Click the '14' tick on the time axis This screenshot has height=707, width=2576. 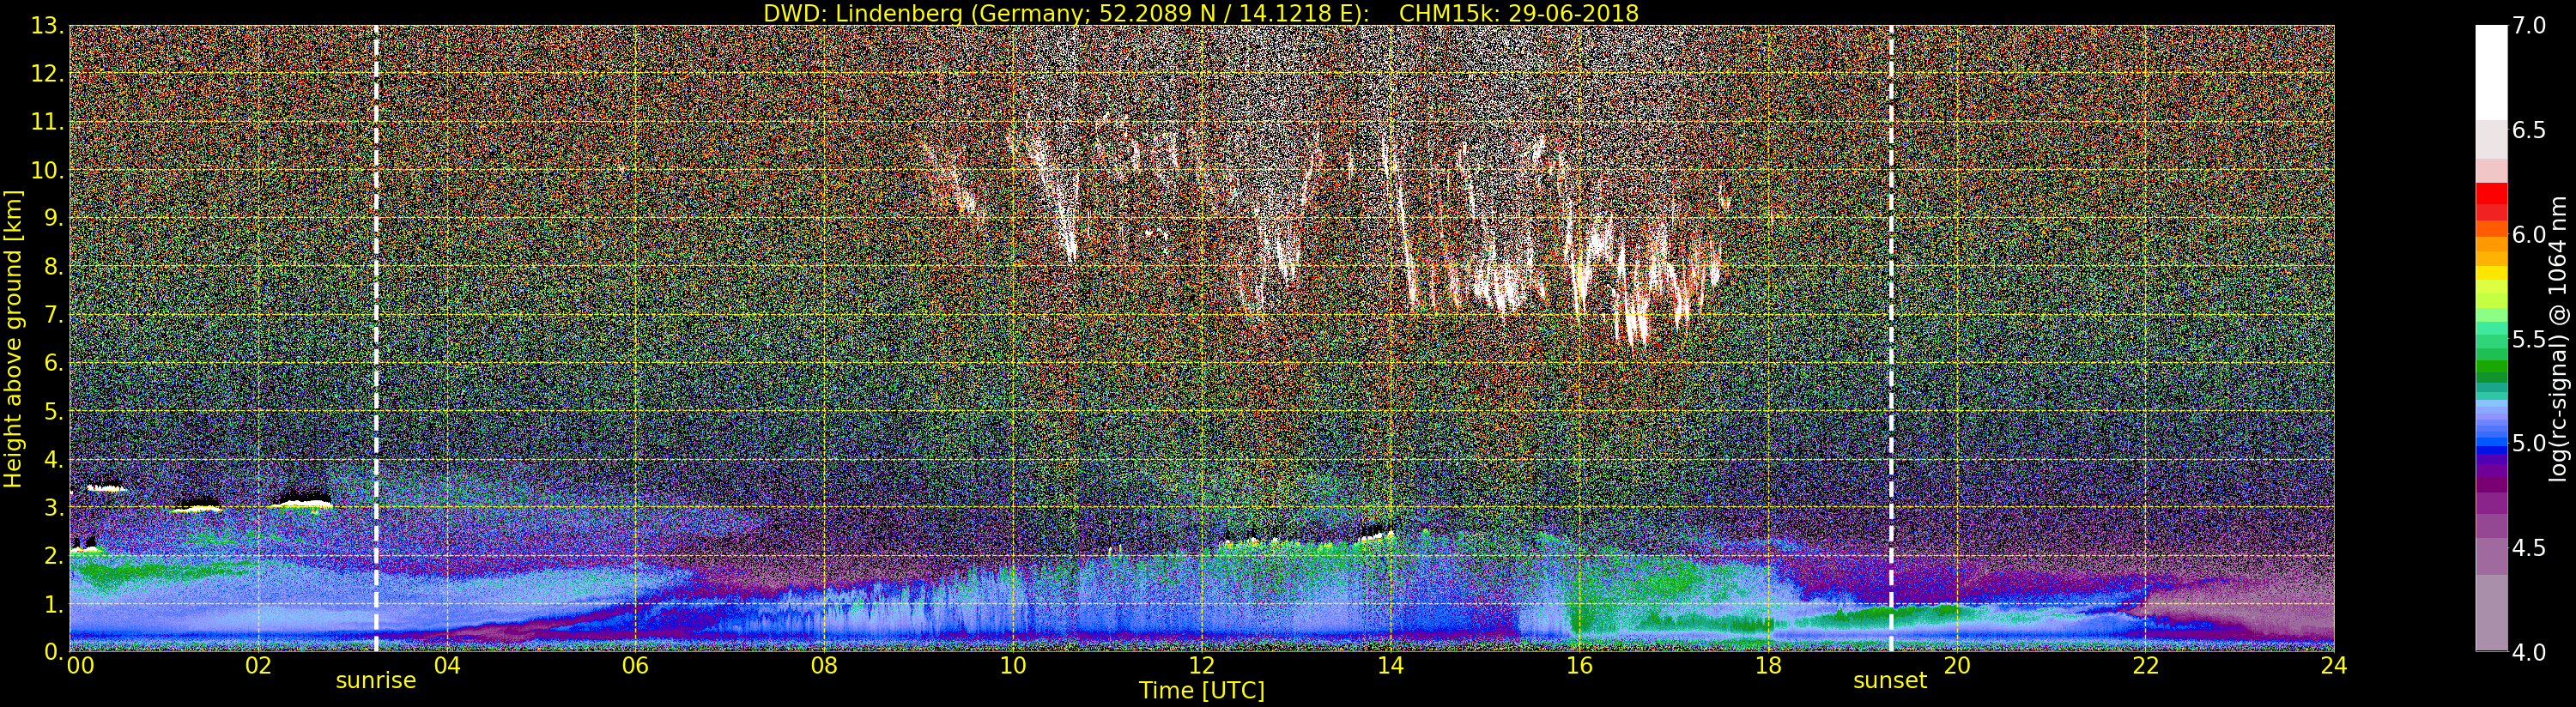(x=1390, y=666)
